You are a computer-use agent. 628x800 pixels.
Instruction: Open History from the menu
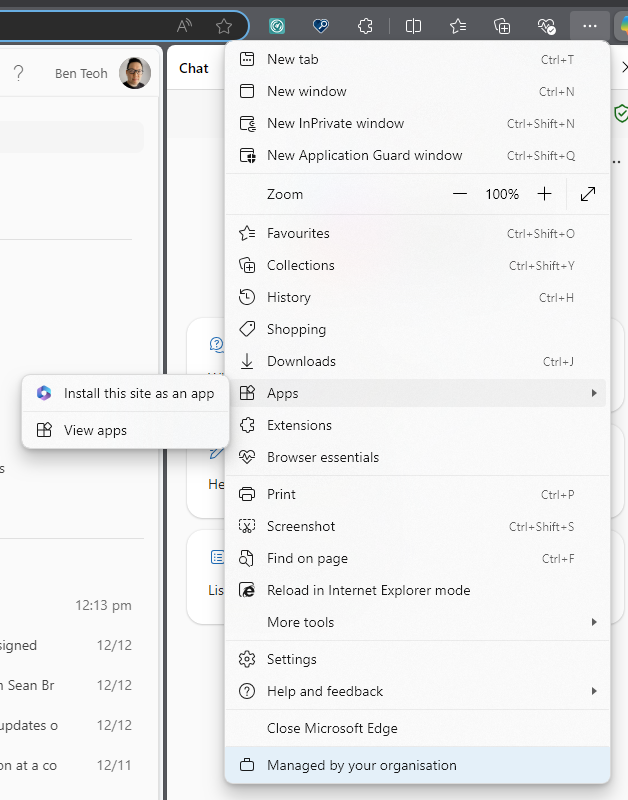pyautogui.click(x=417, y=297)
